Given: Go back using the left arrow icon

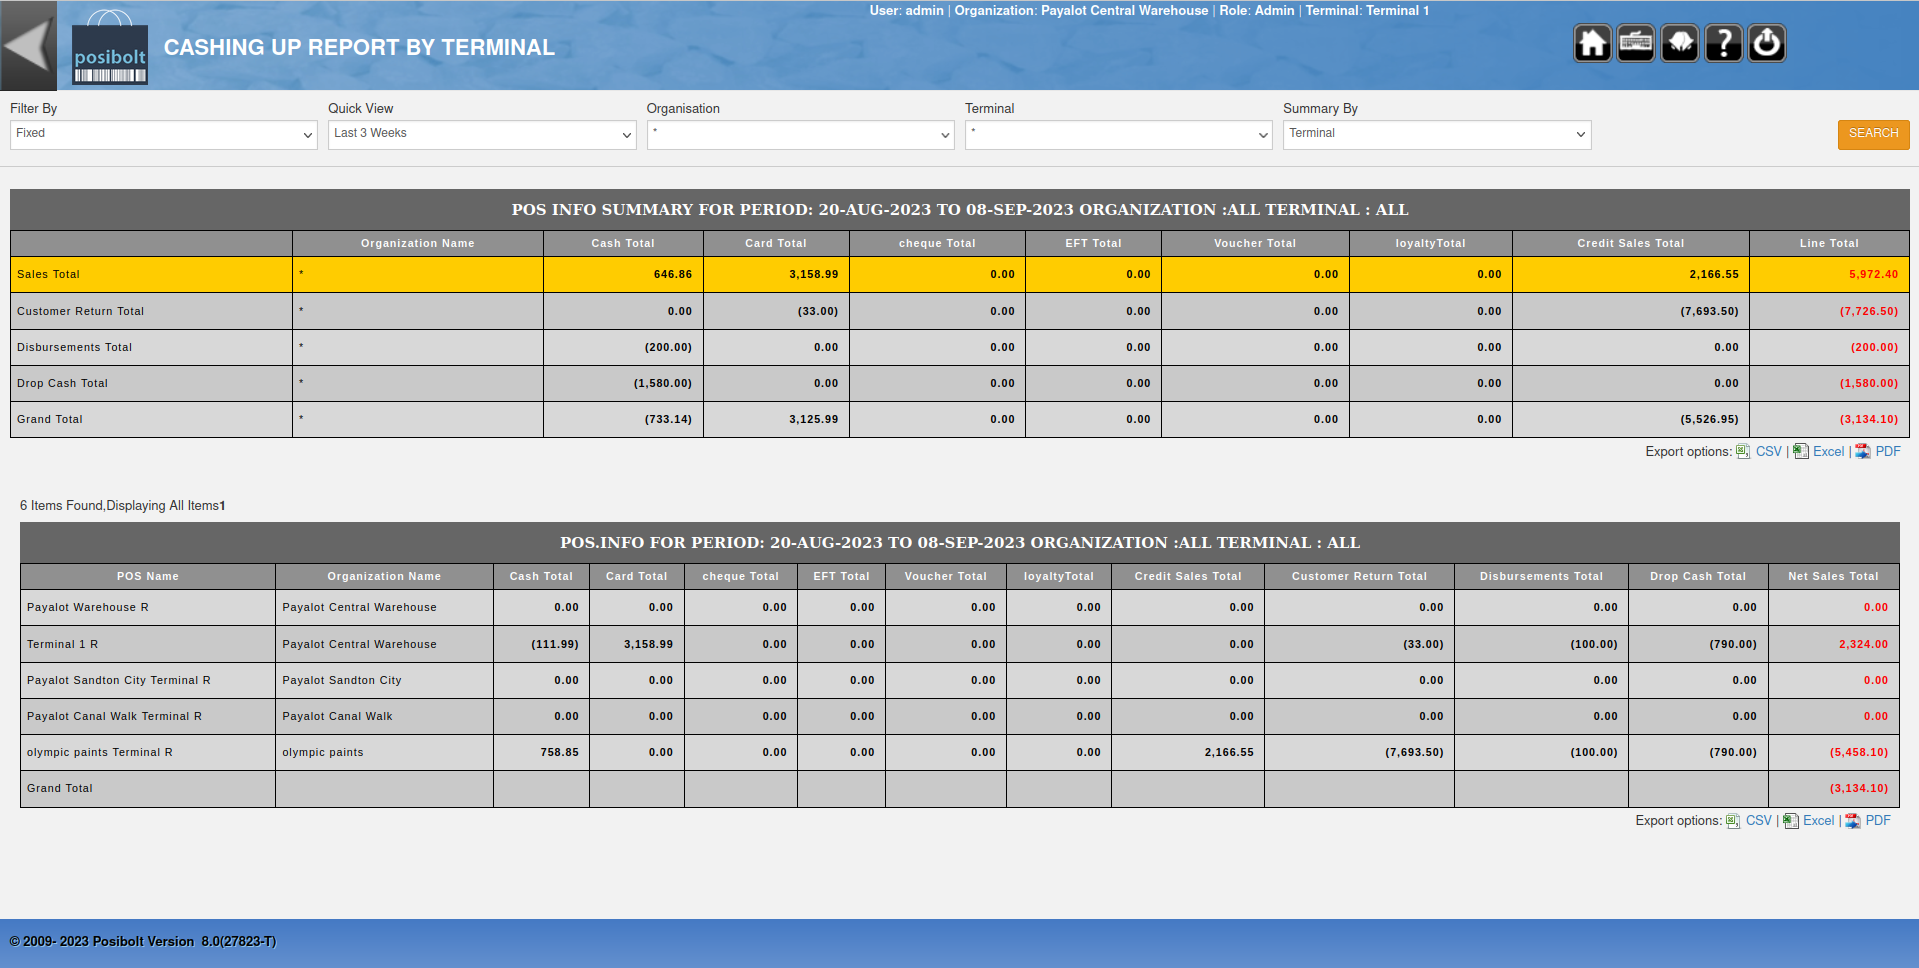Looking at the screenshot, I should 28,45.
